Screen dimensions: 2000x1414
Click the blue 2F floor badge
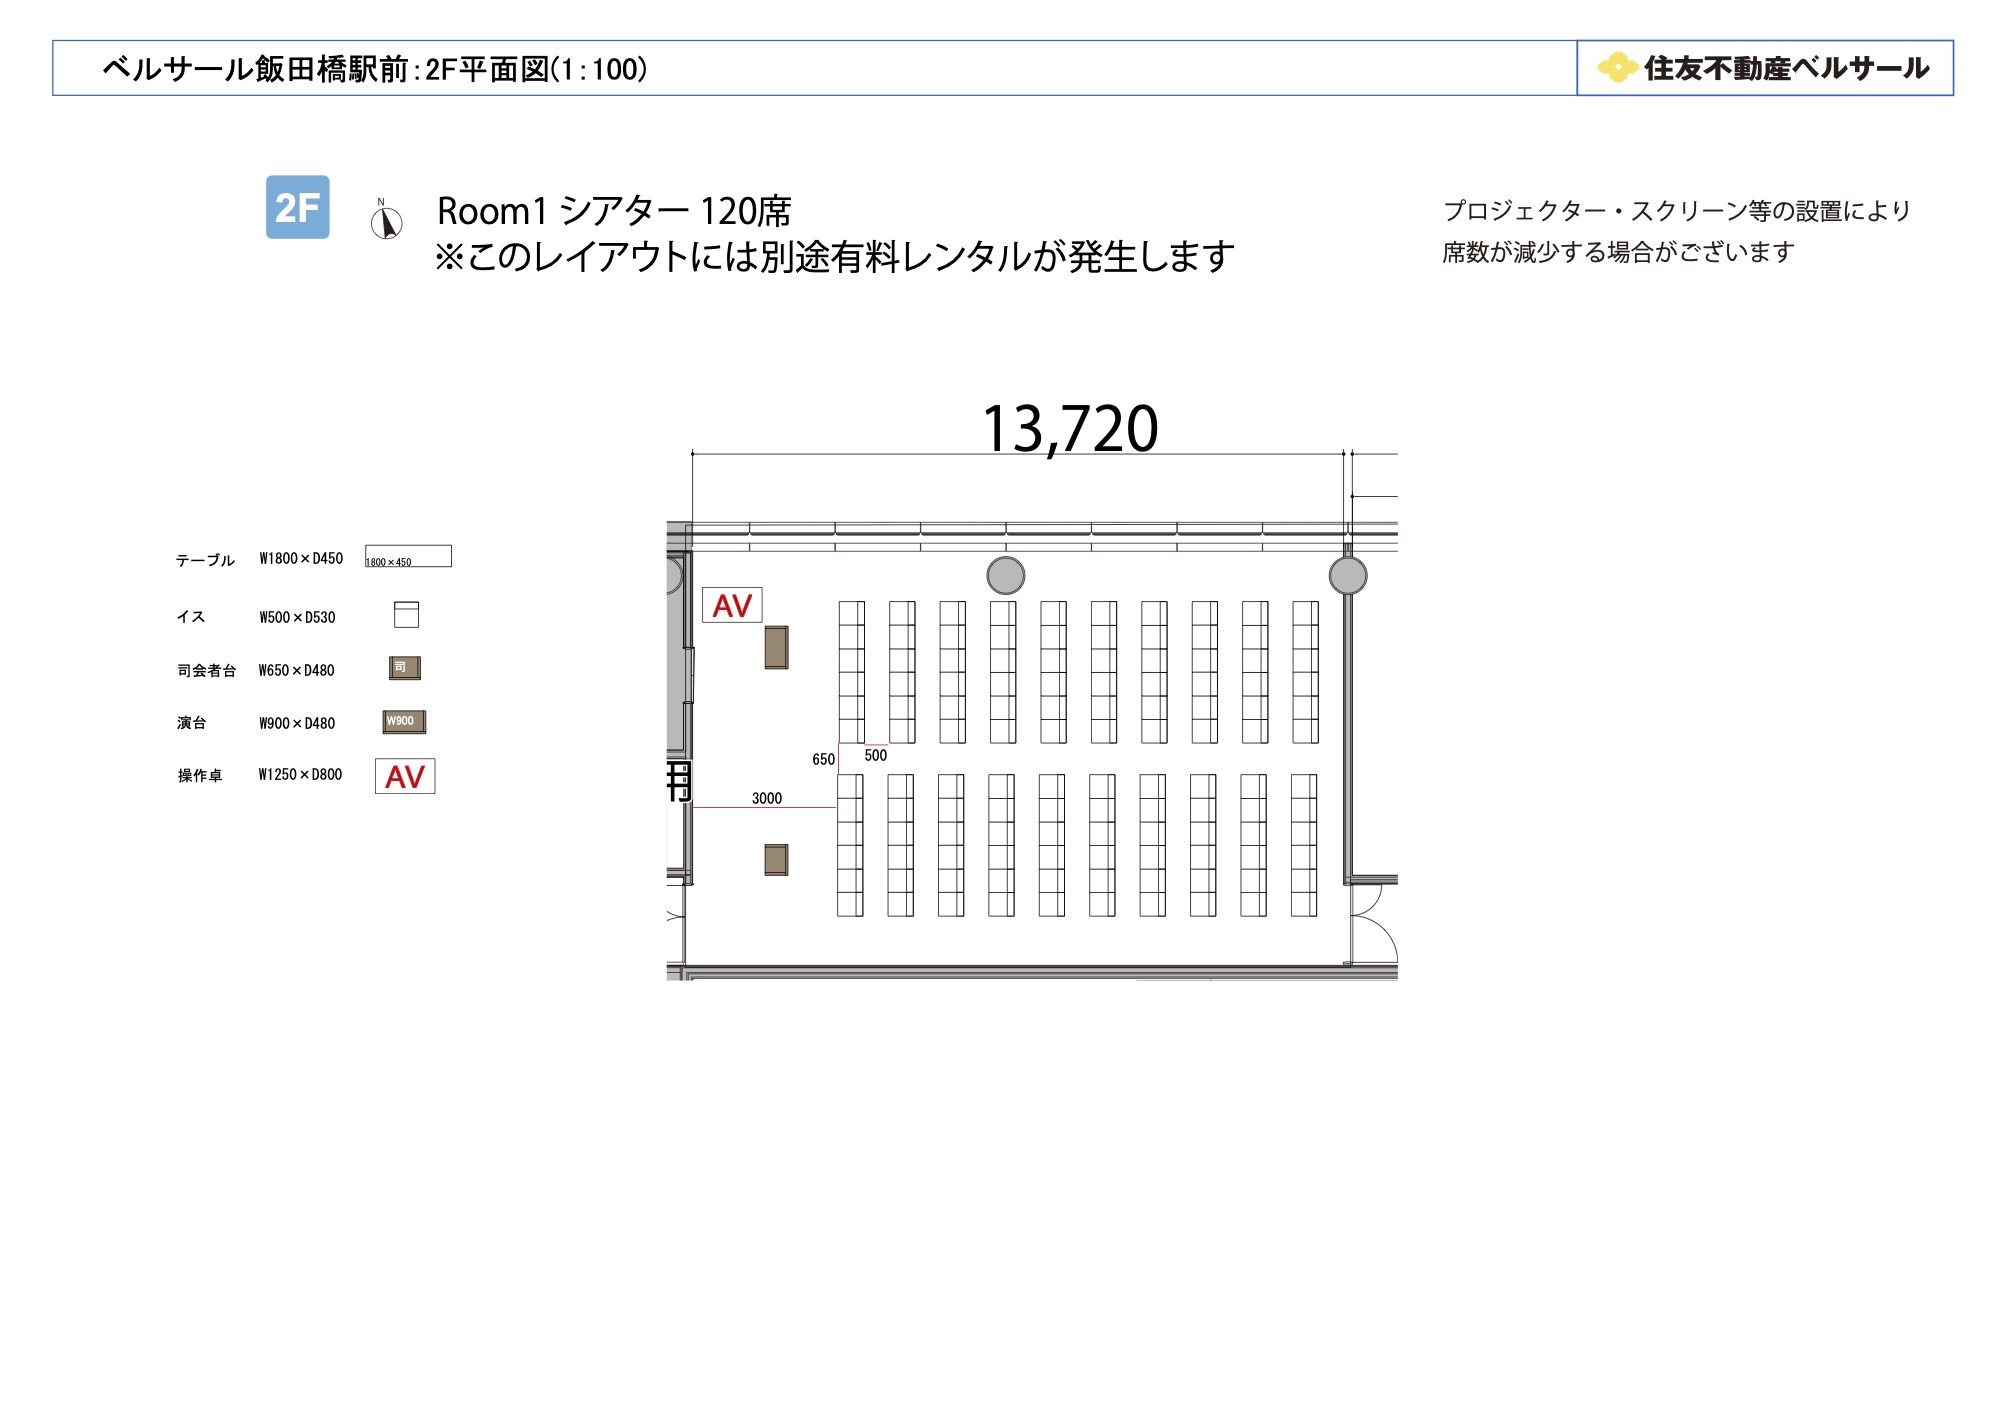click(297, 207)
